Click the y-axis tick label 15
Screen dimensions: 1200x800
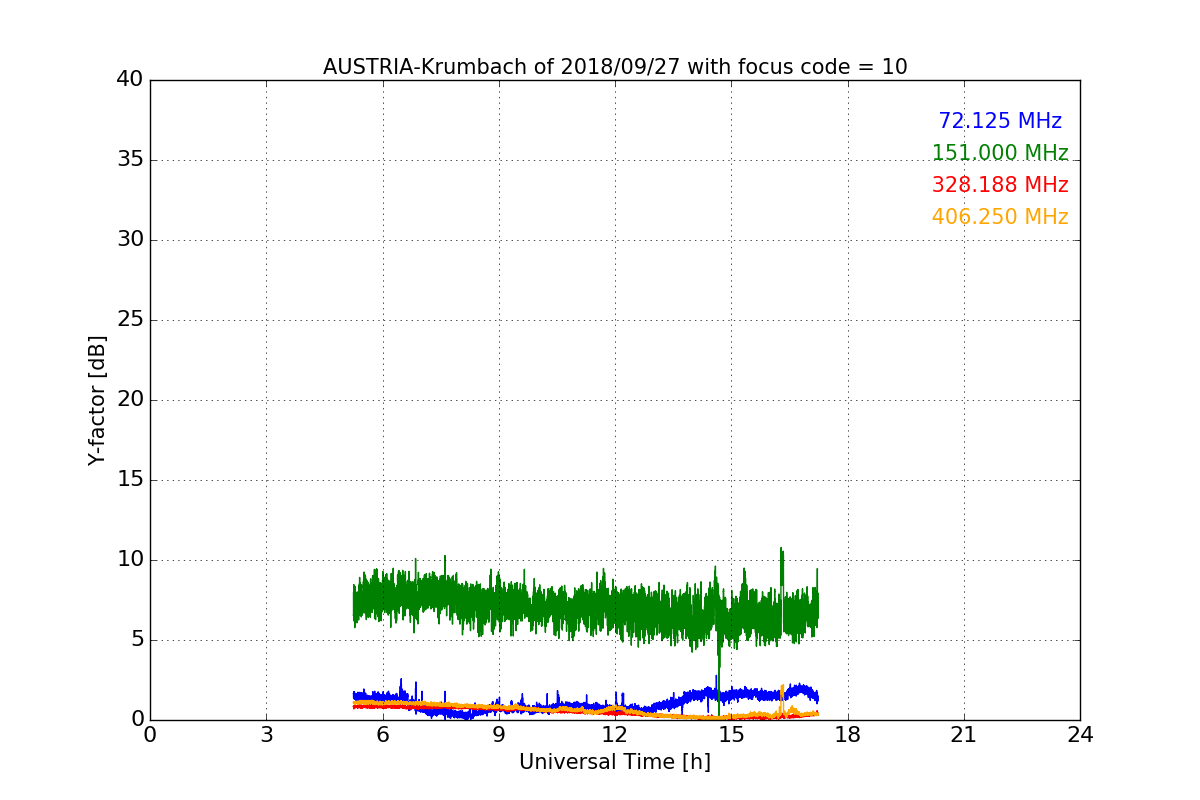tap(130, 480)
